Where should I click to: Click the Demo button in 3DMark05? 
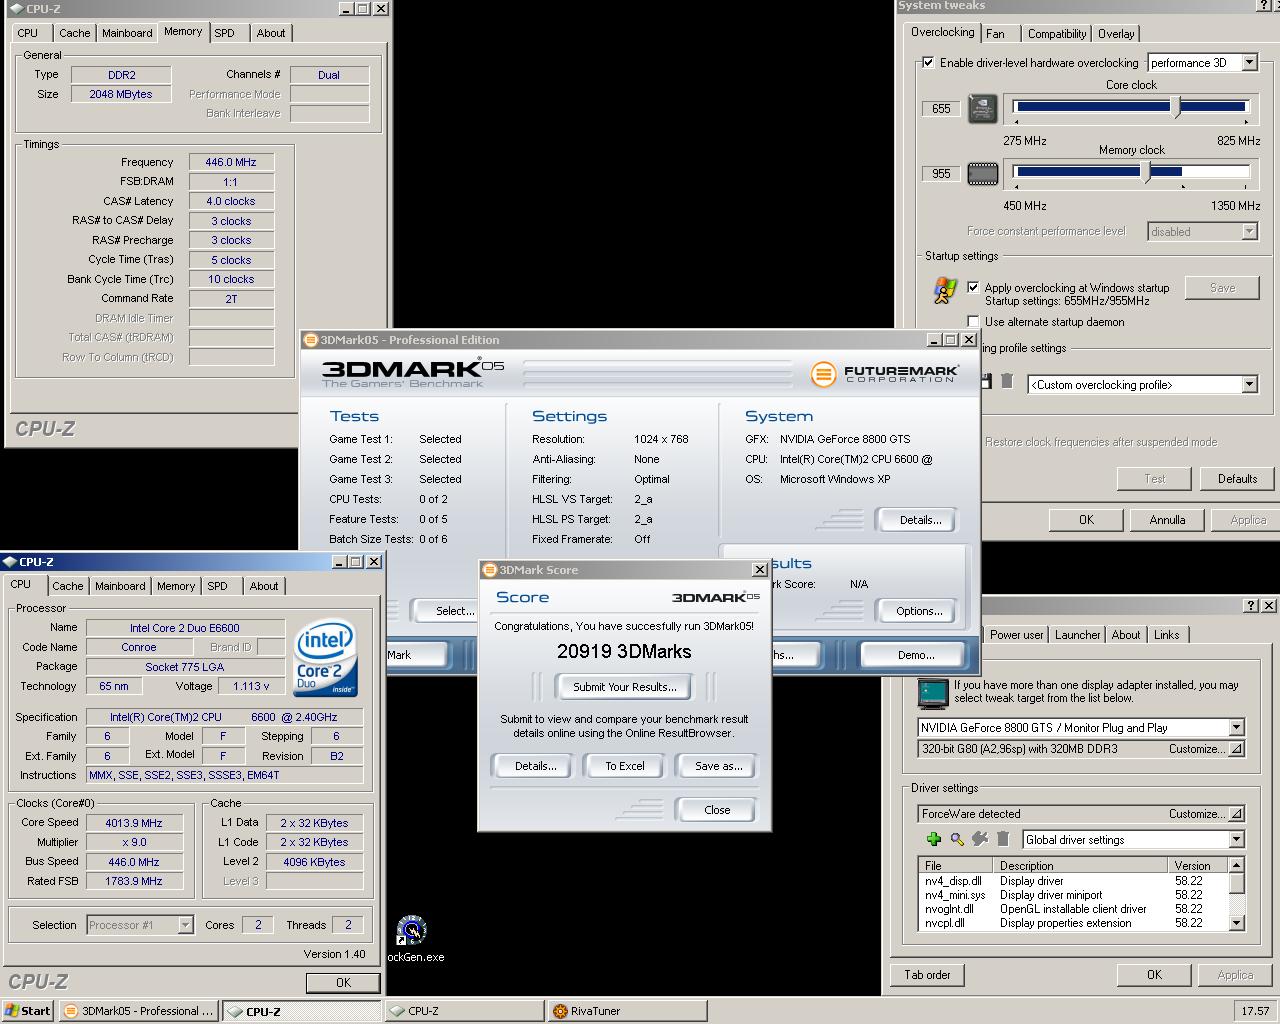coord(916,655)
